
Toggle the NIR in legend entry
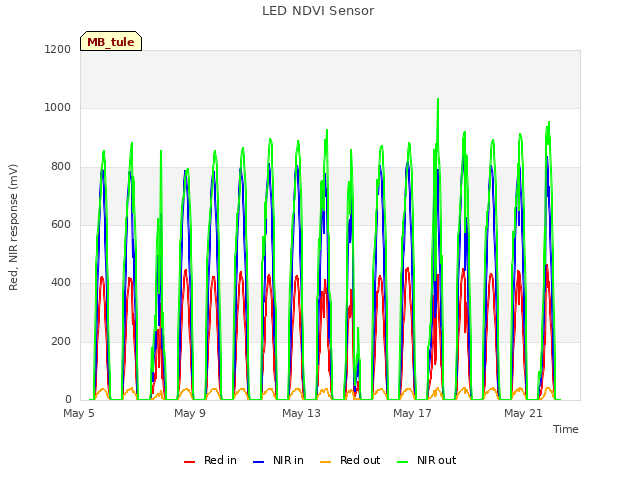pos(278,460)
